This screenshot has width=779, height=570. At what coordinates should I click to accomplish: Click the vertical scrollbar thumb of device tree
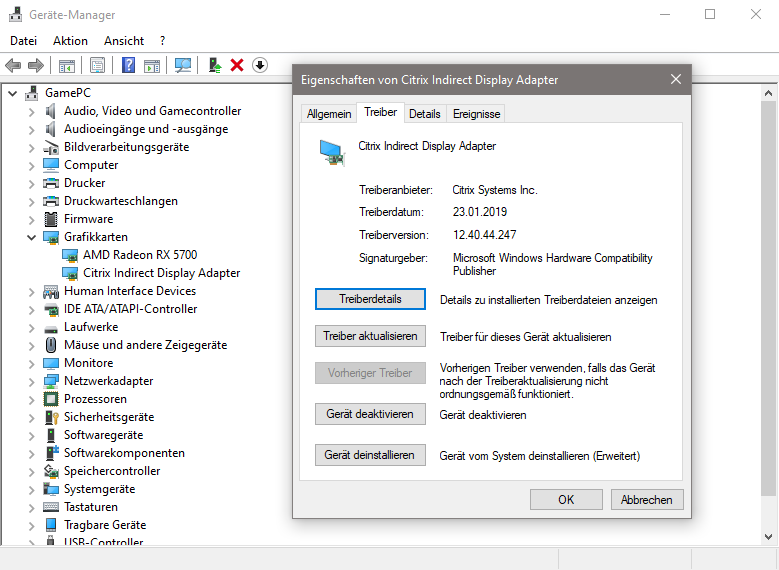pos(768,298)
